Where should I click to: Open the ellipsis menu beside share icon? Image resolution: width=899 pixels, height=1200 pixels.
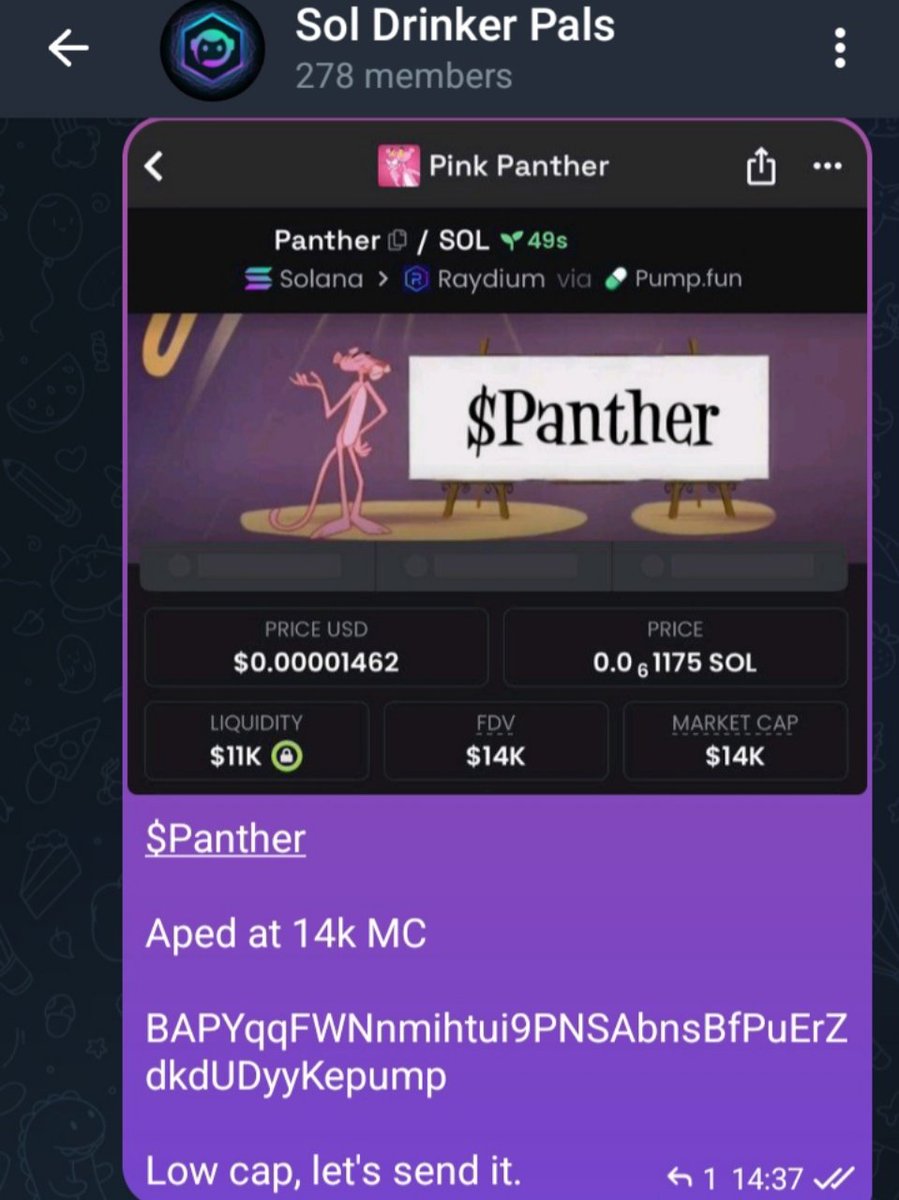point(827,166)
